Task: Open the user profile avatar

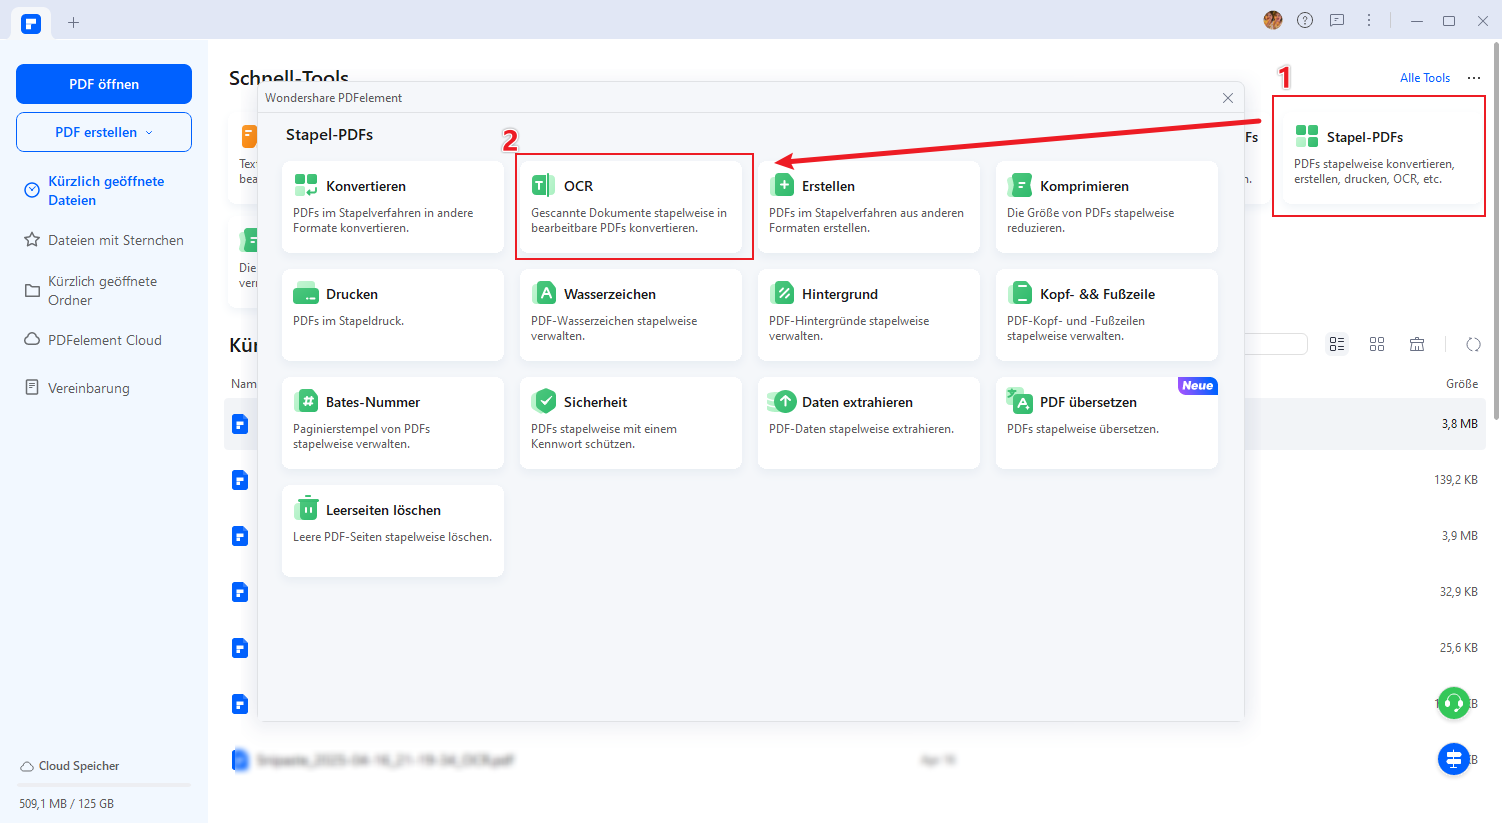Action: coord(1273,20)
